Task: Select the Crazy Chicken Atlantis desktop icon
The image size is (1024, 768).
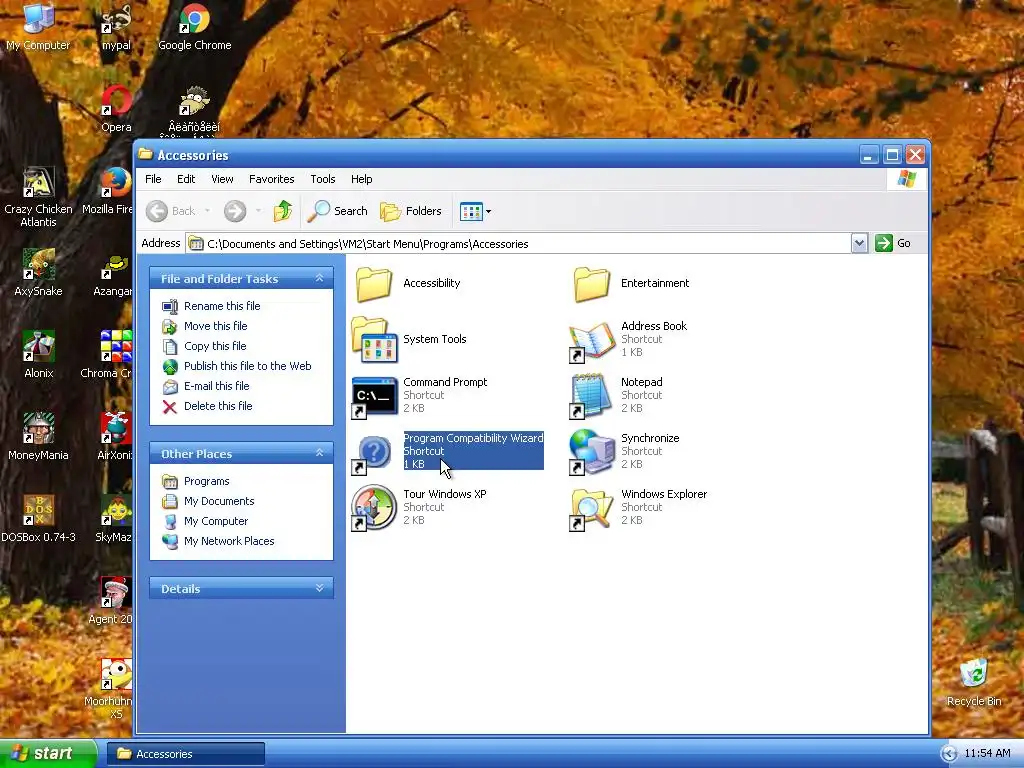Action: pos(38,196)
